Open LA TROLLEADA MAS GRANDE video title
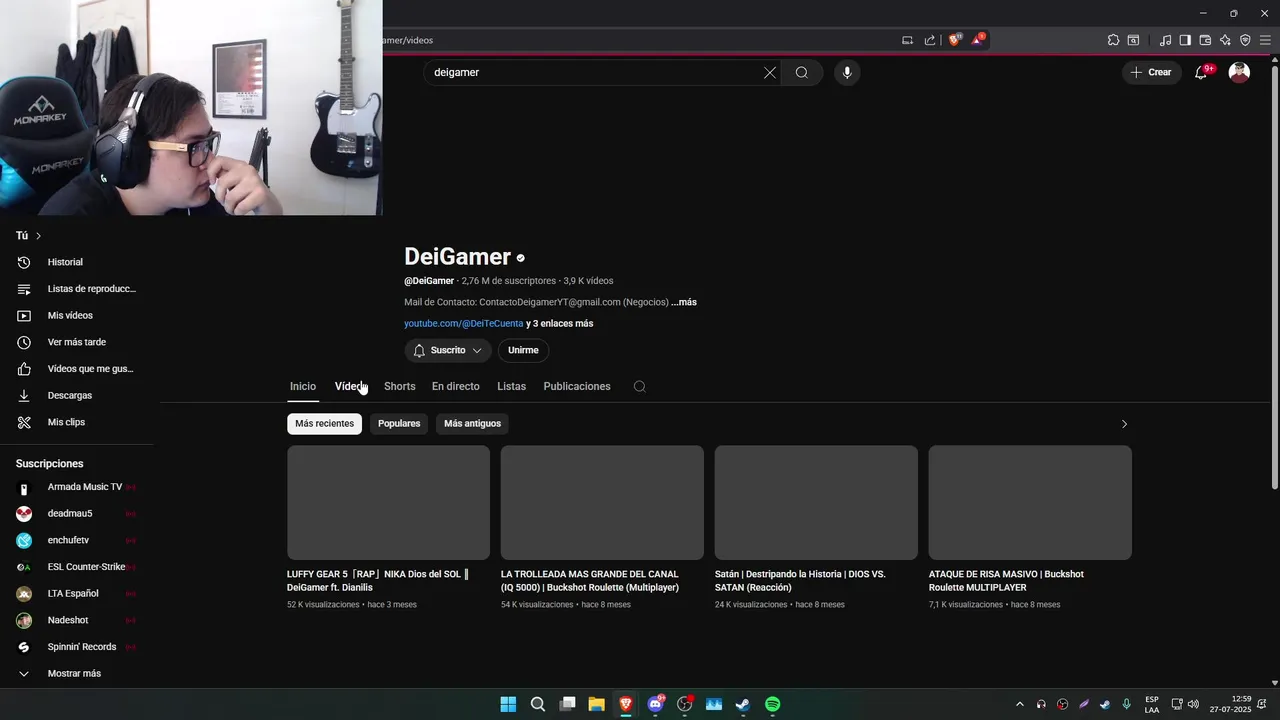The image size is (1280, 720). coord(590,581)
